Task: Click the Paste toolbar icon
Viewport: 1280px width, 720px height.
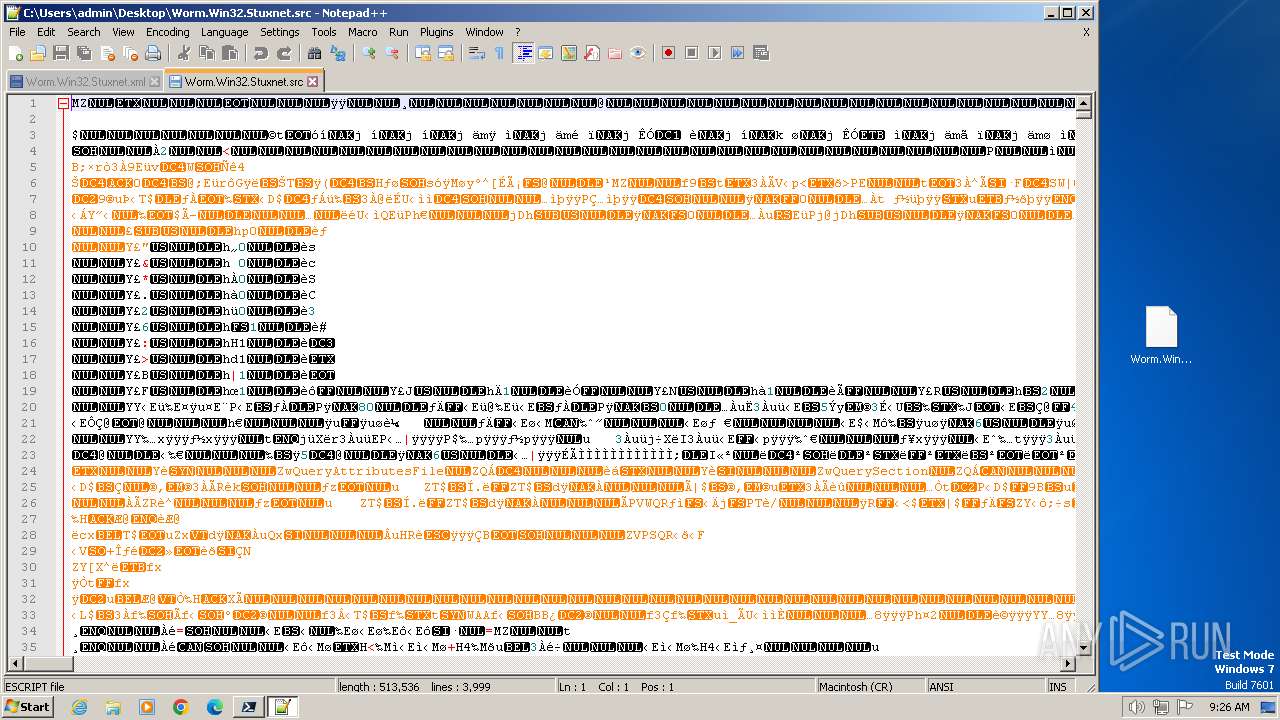Action: click(x=230, y=53)
